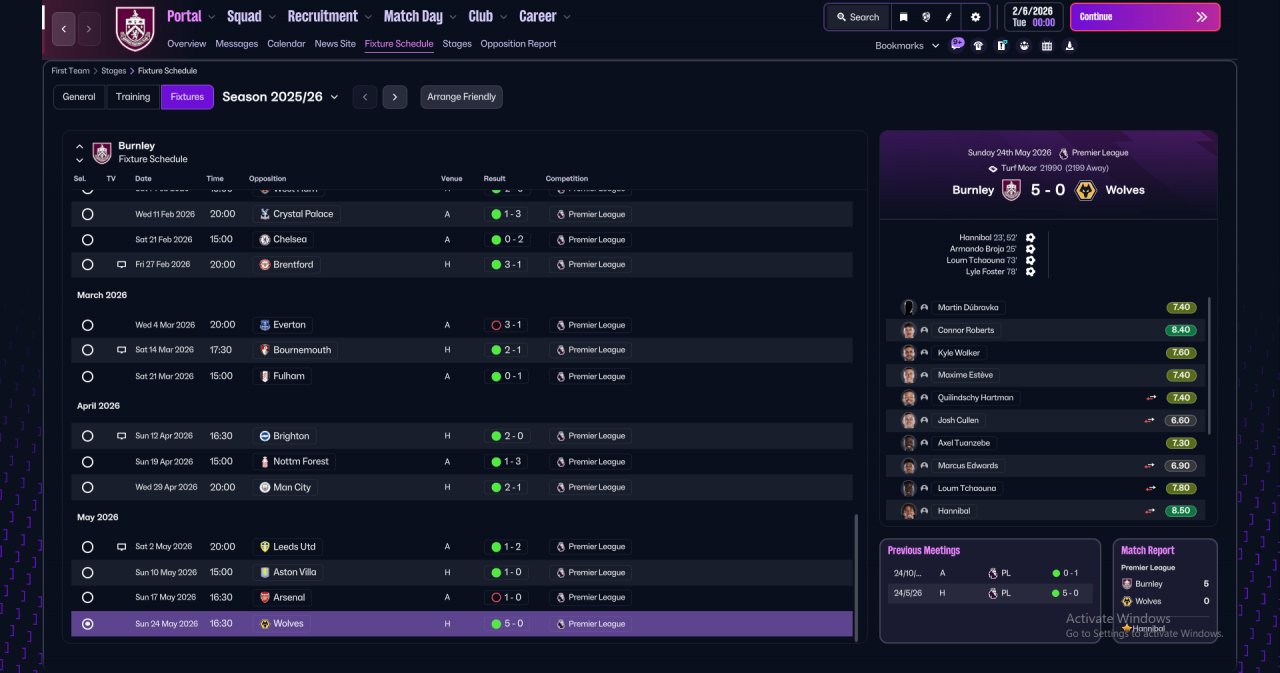Select the Everton fixture radio button
The image size is (1280, 673).
point(87,325)
